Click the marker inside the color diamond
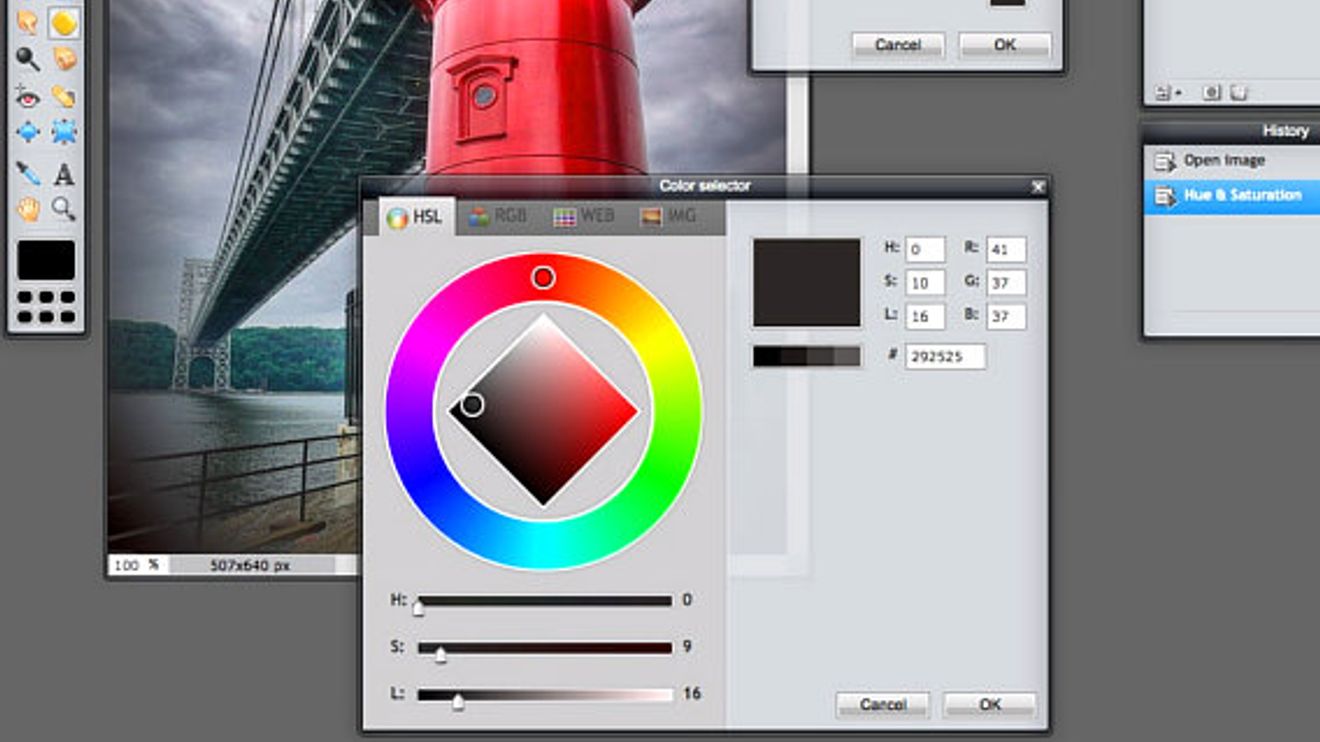 pyautogui.click(x=472, y=404)
